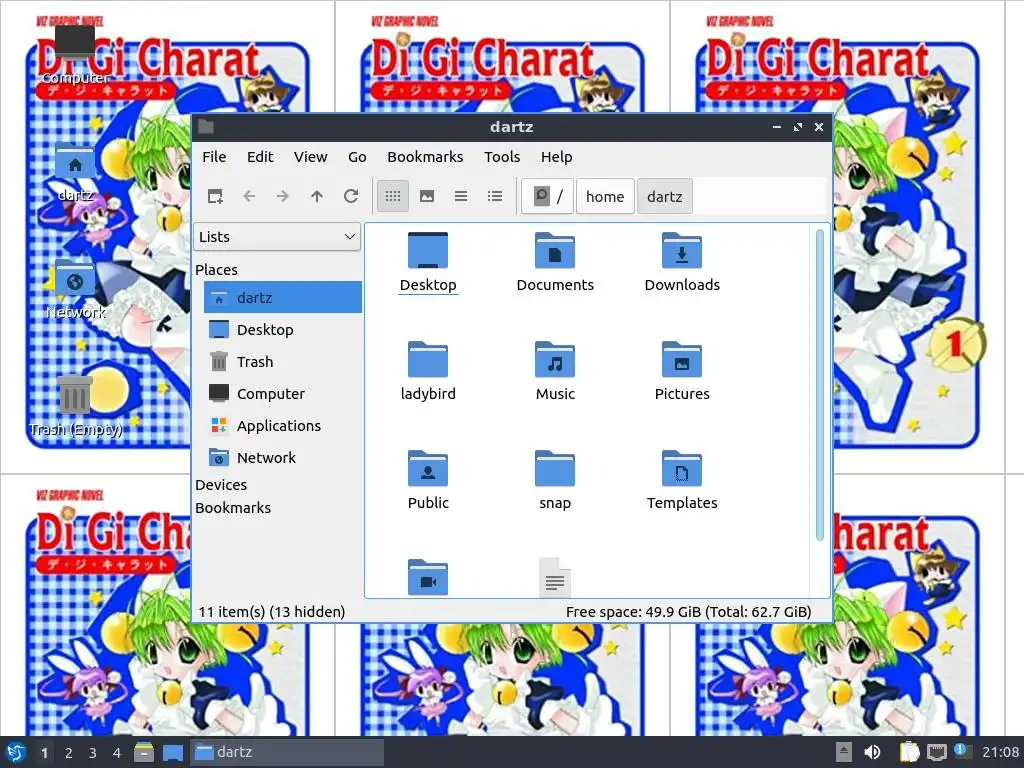
Task: Switch to thumbnail view mode
Action: click(x=427, y=196)
